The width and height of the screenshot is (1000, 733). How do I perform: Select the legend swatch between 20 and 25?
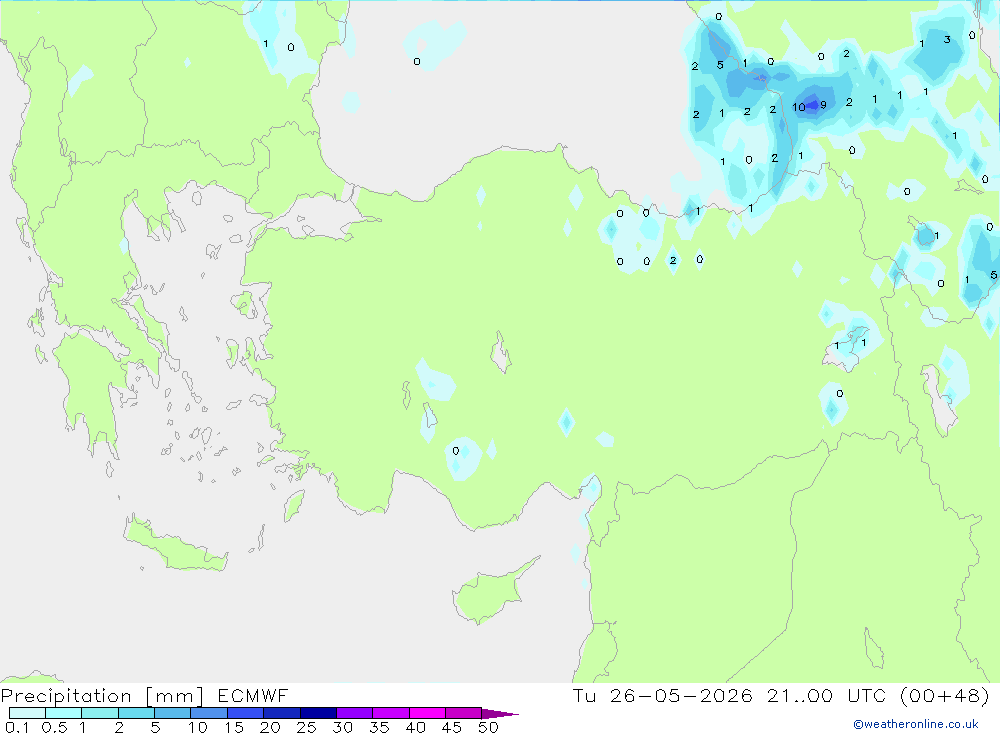click(x=281, y=713)
